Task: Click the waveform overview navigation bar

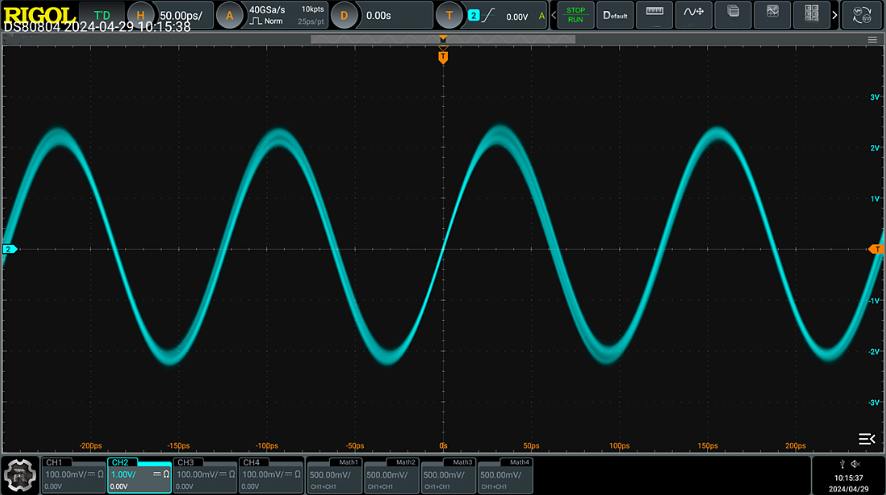Action: pos(443,39)
